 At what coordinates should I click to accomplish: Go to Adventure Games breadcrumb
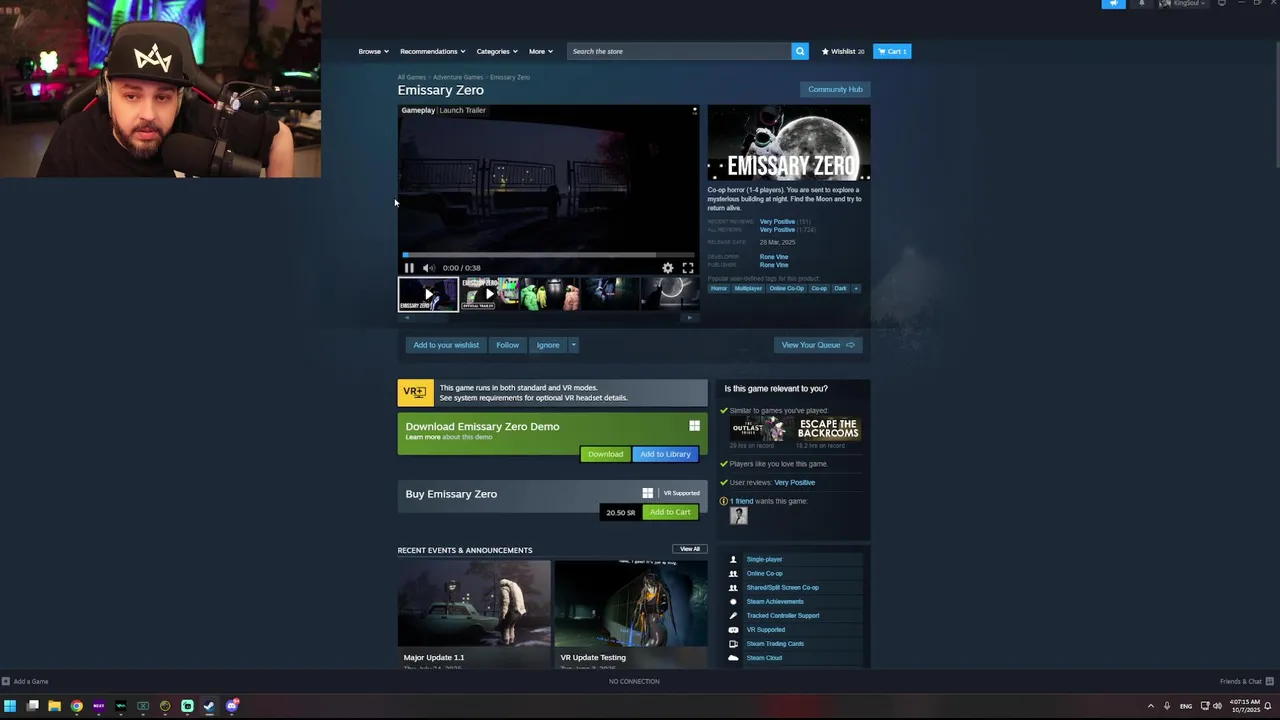point(458,77)
